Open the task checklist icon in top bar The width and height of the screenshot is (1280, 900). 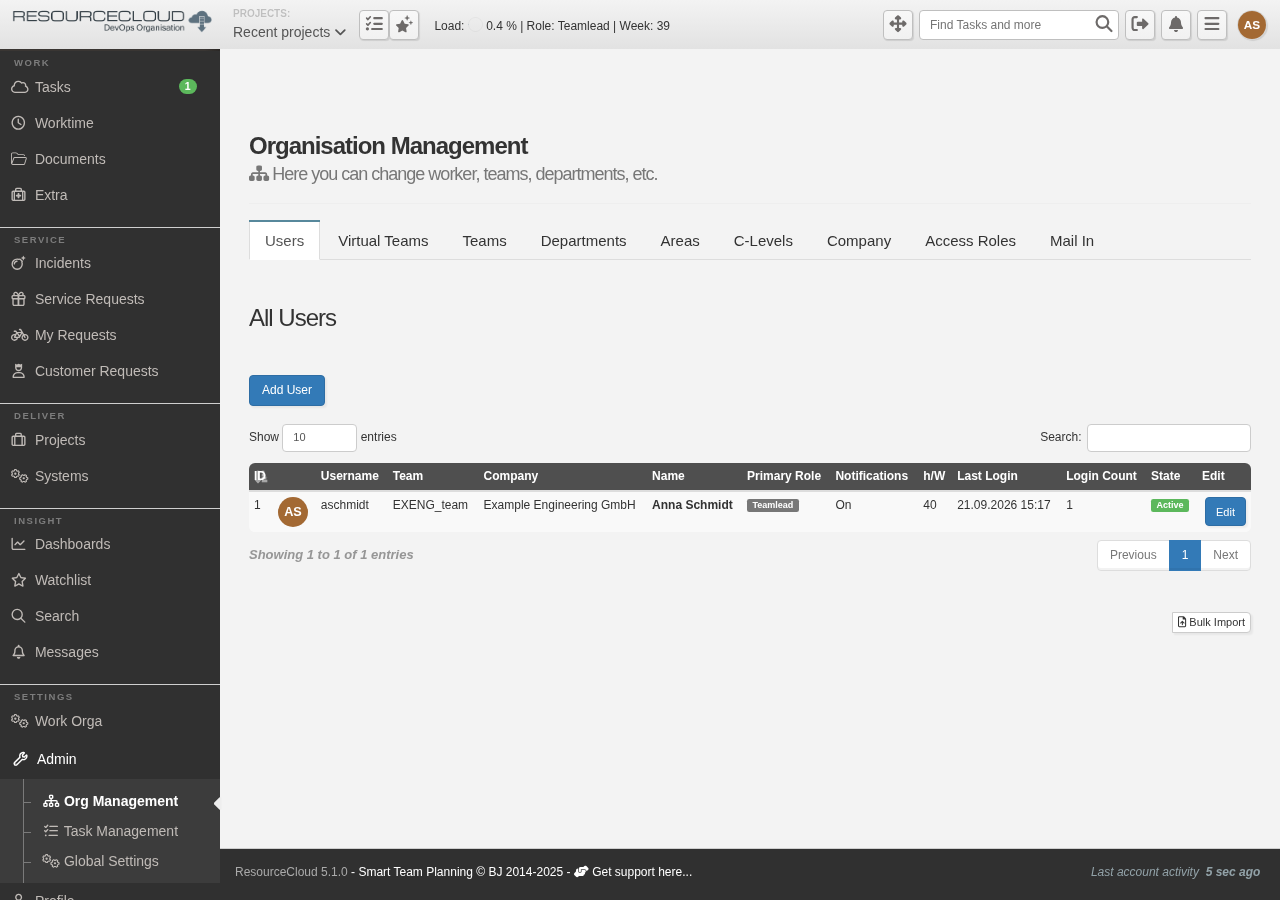(374, 25)
